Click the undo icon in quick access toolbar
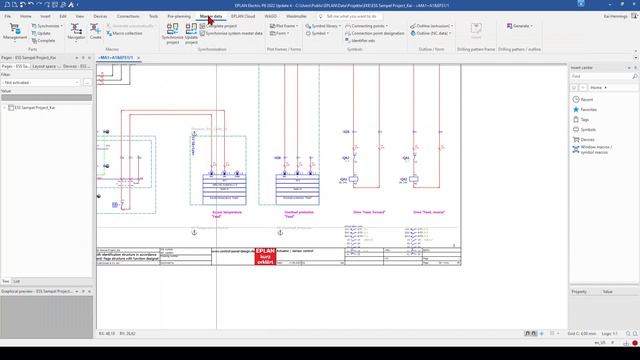640x360 pixels. click(x=31, y=5)
